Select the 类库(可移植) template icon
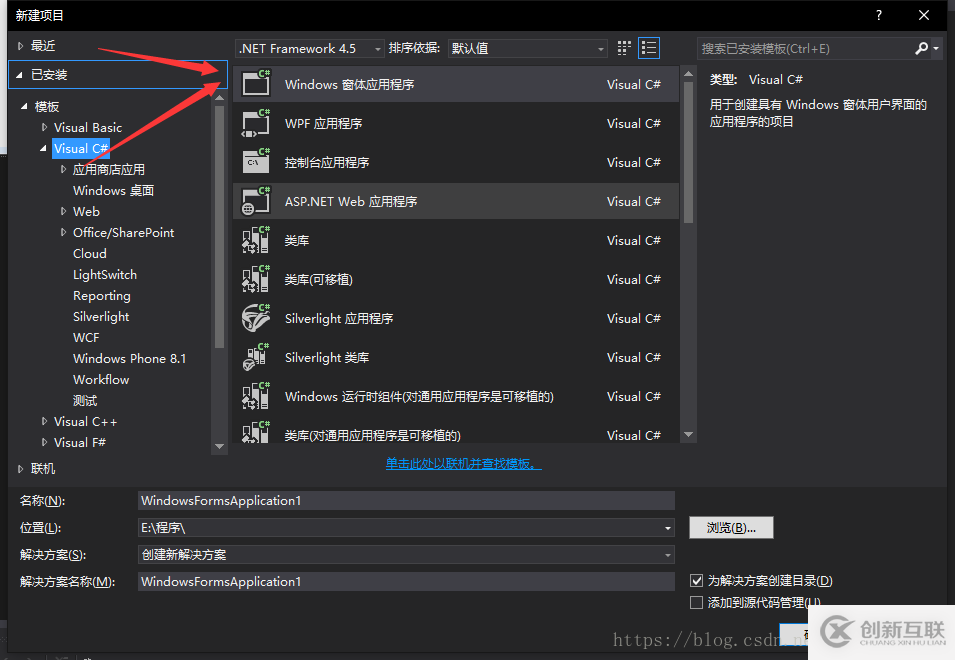 (256, 279)
